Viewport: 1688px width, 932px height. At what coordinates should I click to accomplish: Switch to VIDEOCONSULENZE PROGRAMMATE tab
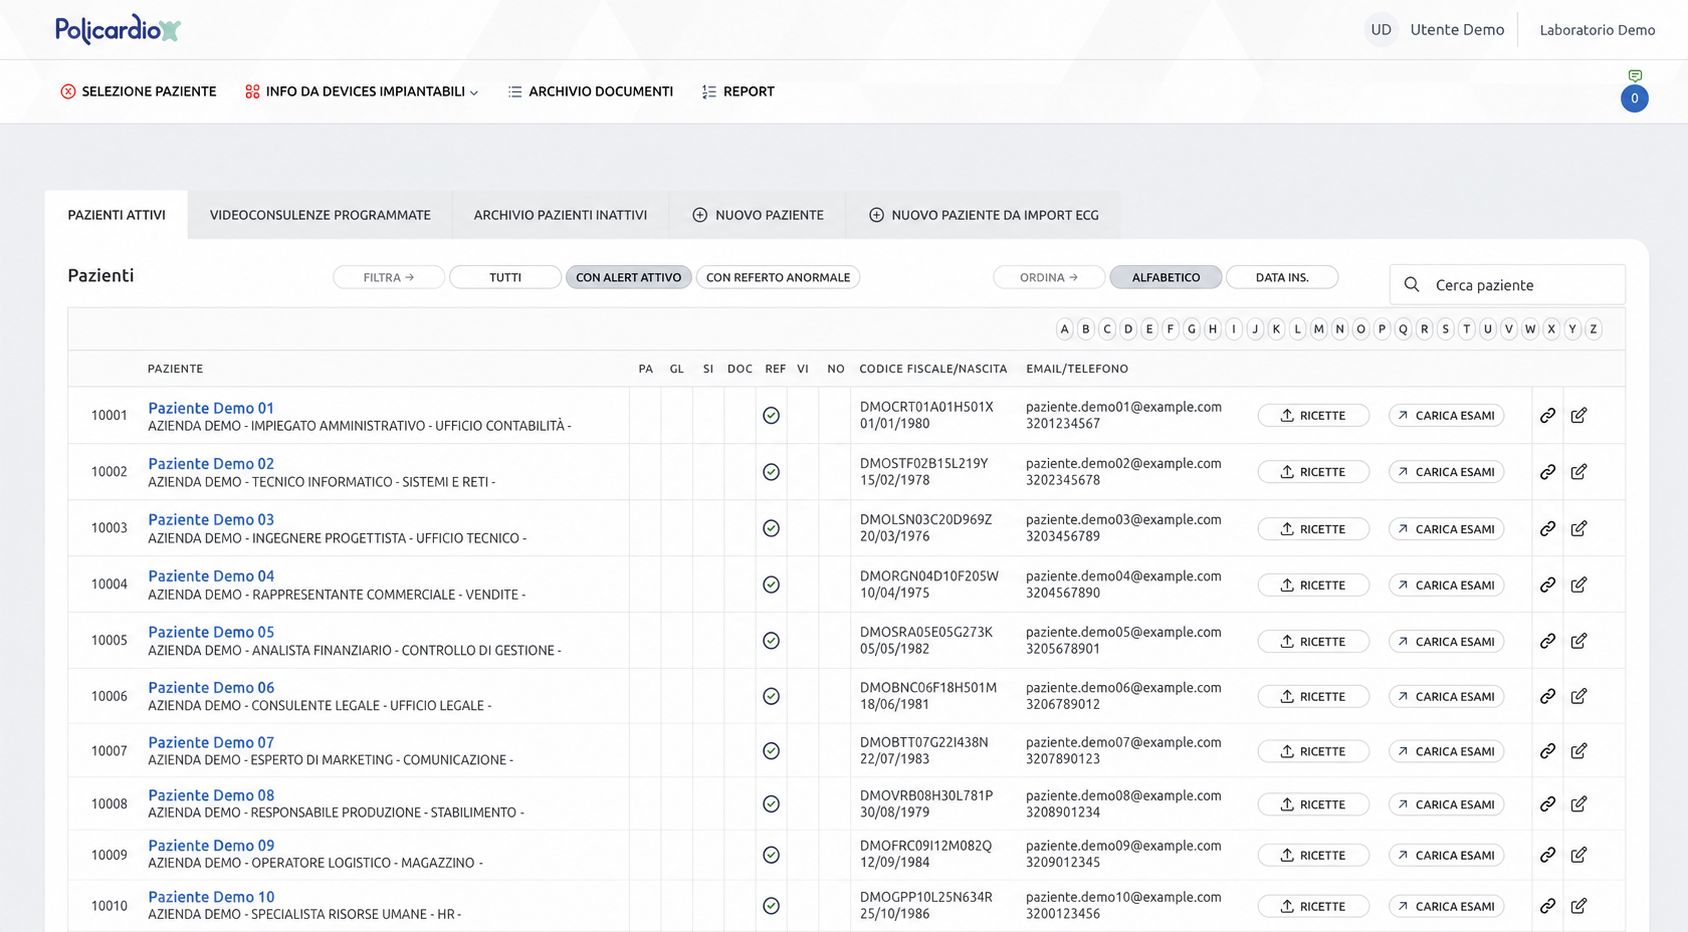point(320,215)
